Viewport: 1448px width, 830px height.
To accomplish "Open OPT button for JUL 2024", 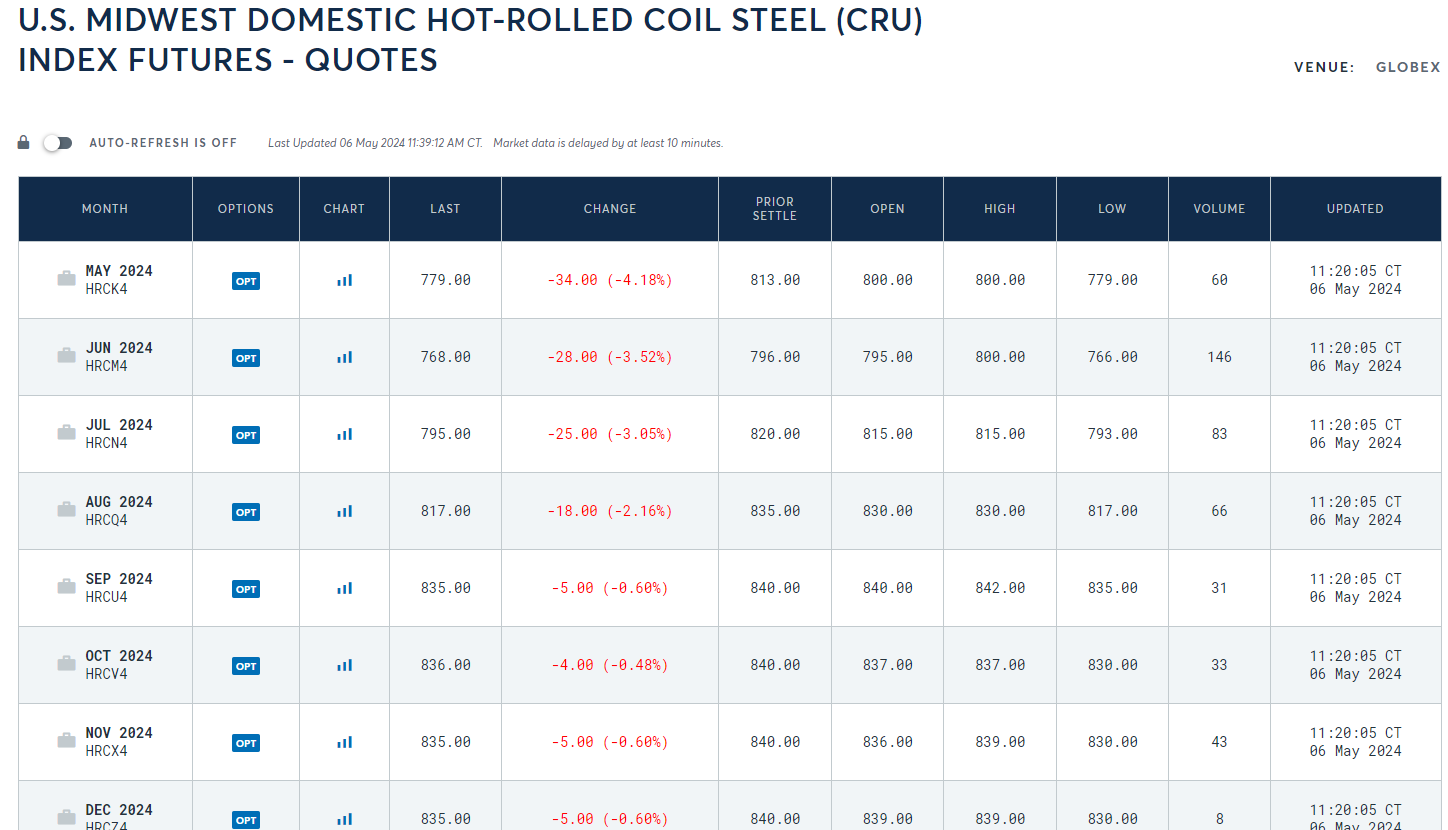I will (246, 435).
